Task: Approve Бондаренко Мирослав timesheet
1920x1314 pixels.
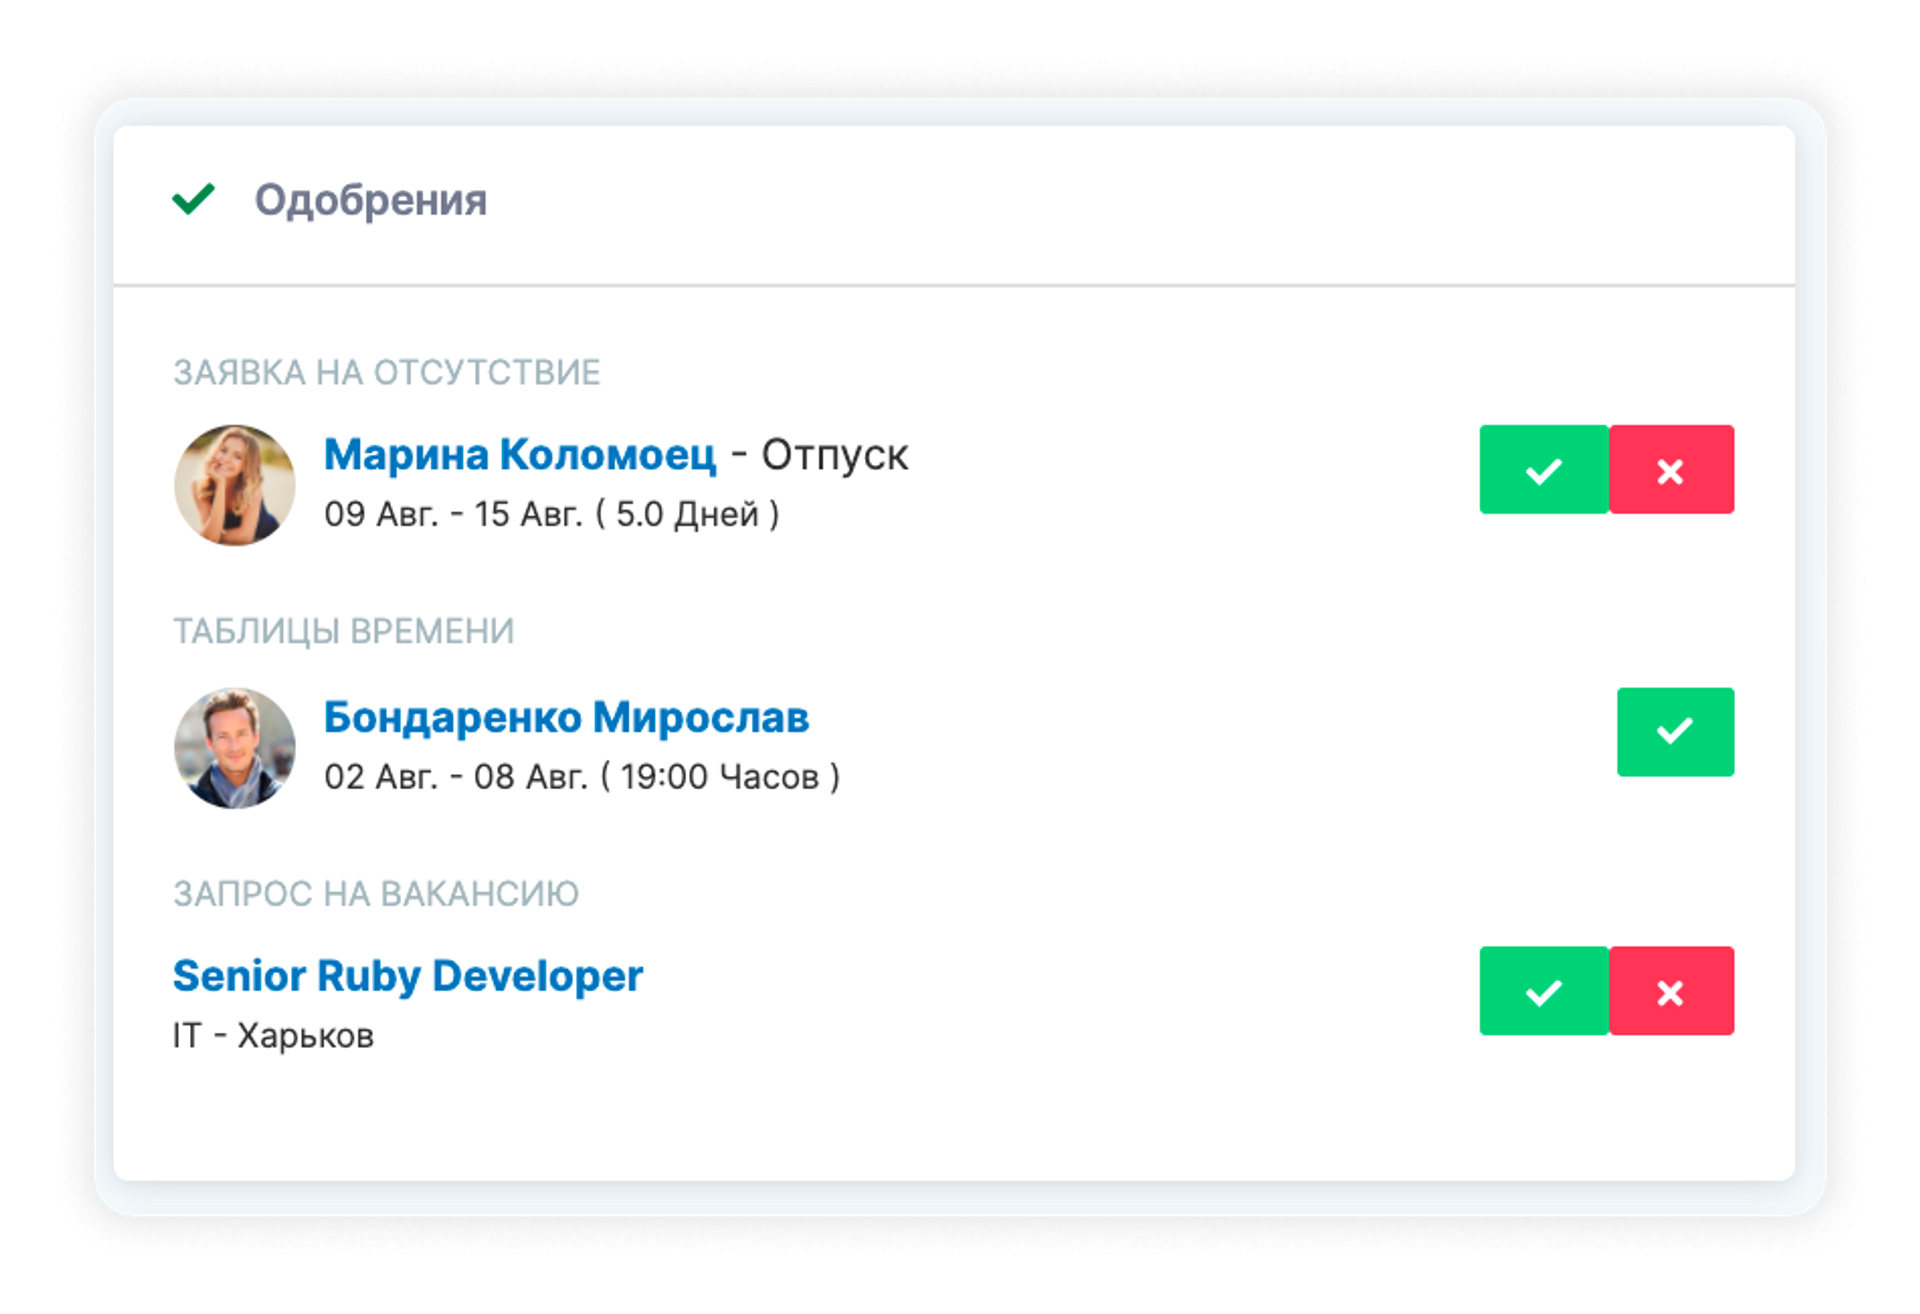Action: tap(1675, 732)
